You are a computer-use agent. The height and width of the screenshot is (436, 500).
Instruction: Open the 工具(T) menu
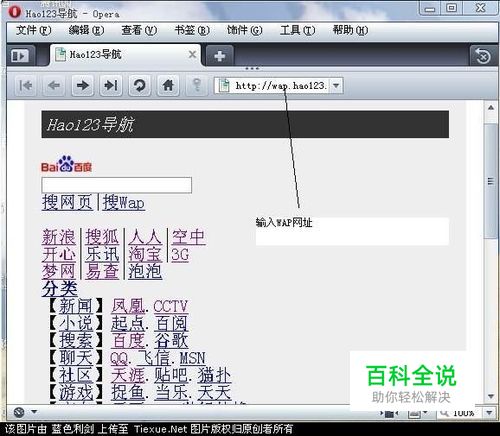click(297, 31)
